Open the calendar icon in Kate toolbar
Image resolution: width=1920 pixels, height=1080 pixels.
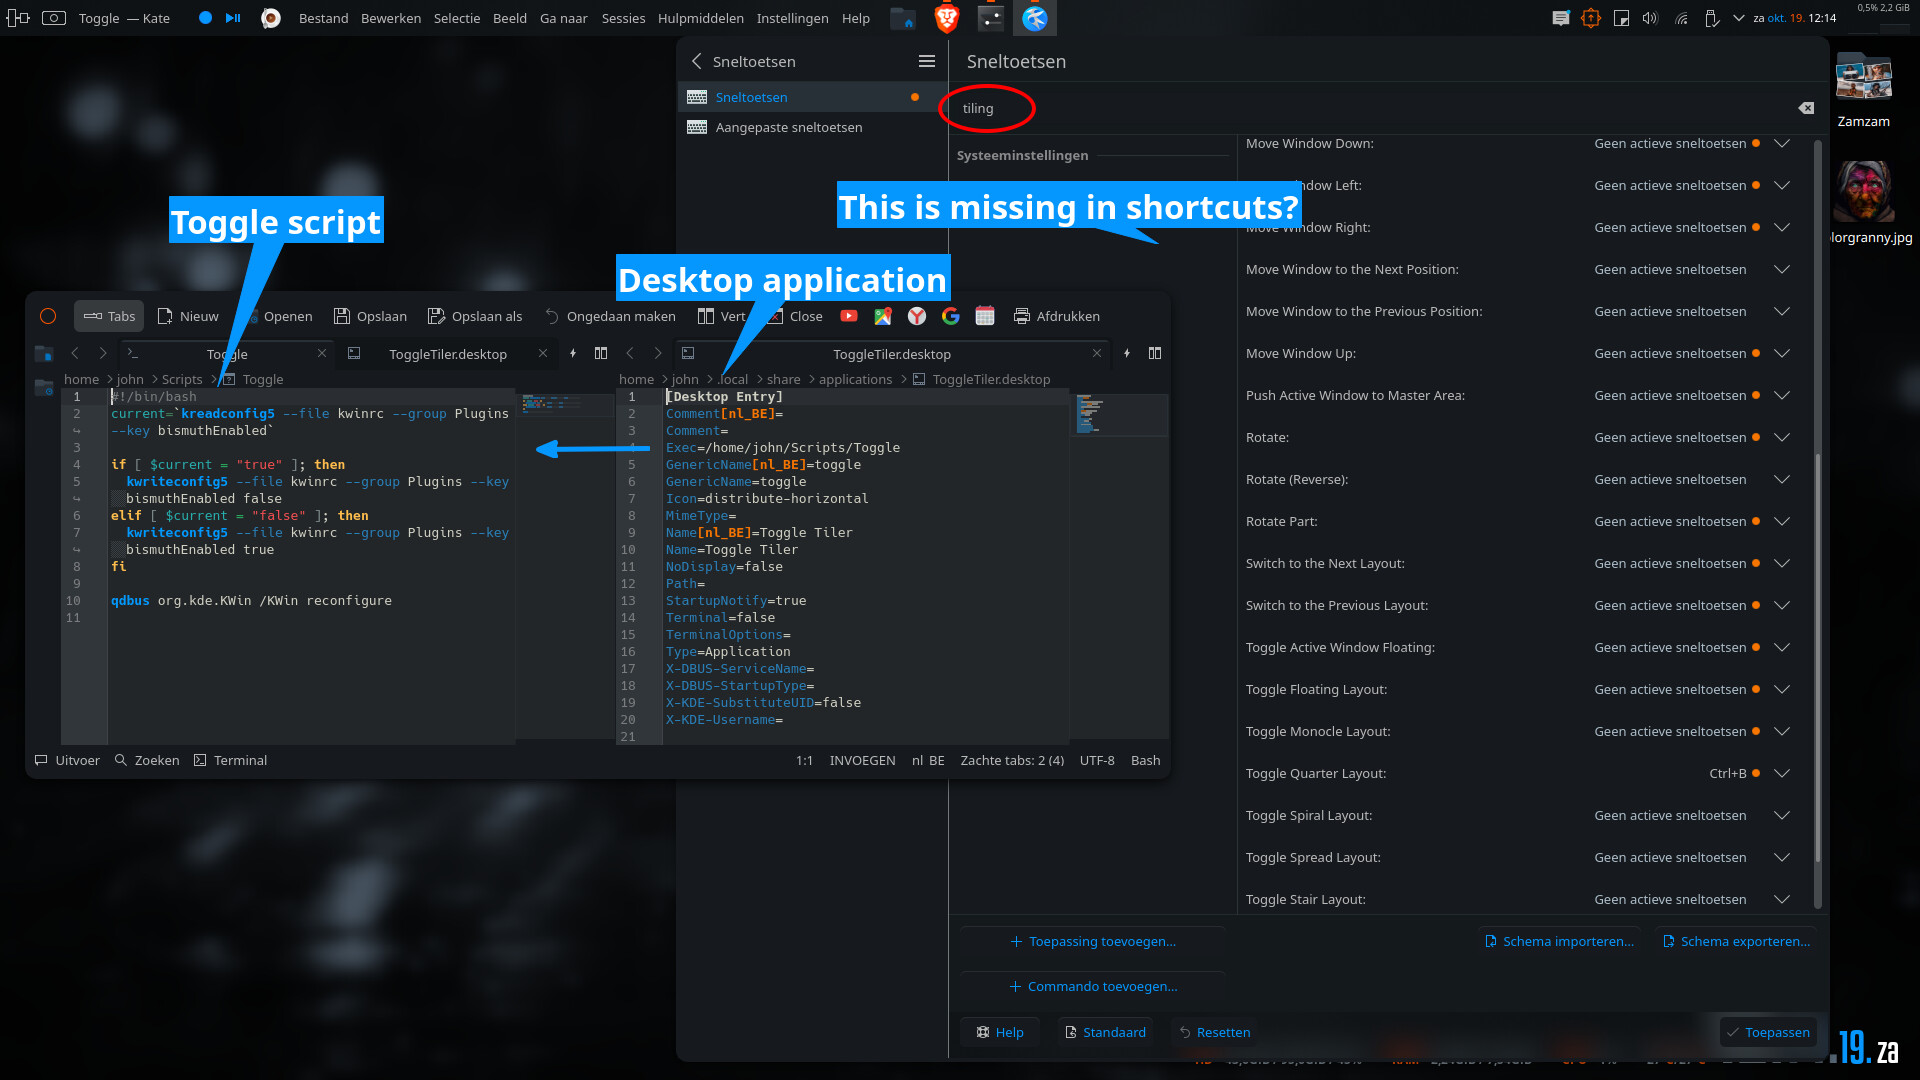[985, 316]
